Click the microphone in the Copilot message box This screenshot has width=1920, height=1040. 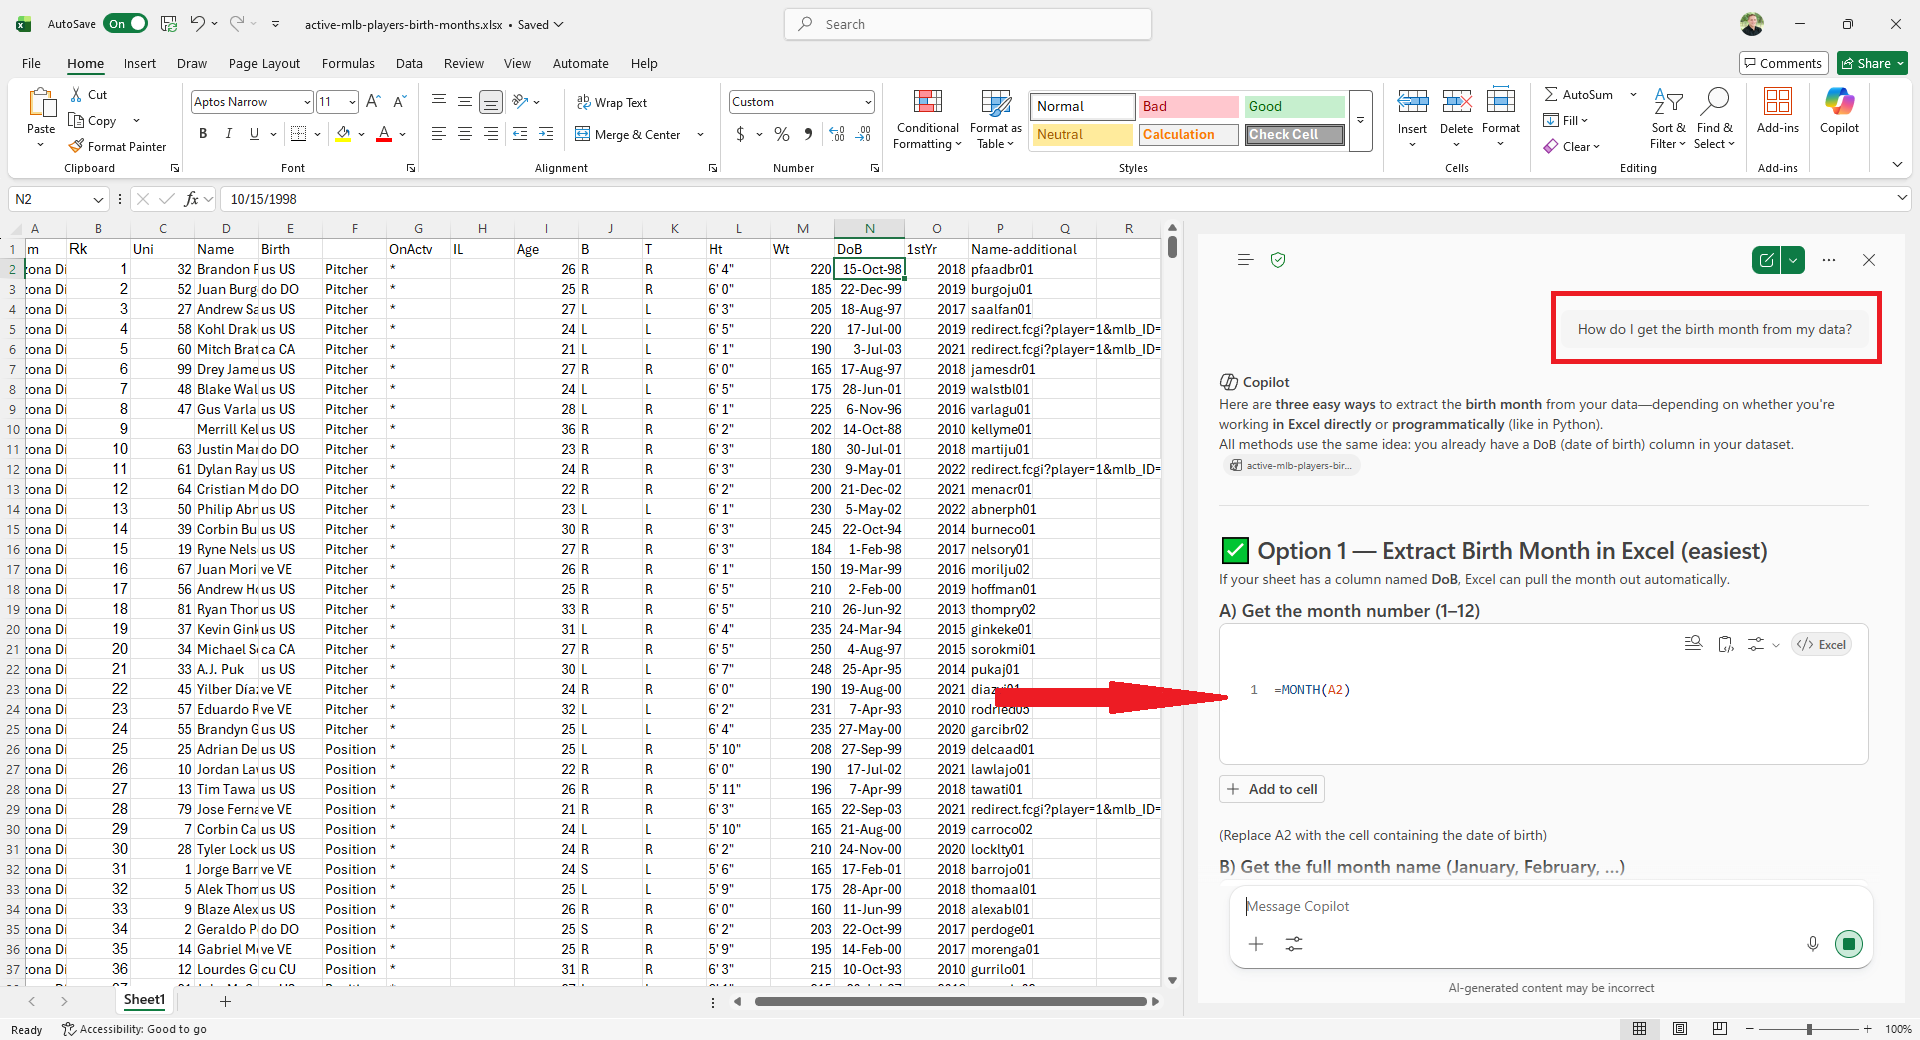1812,943
